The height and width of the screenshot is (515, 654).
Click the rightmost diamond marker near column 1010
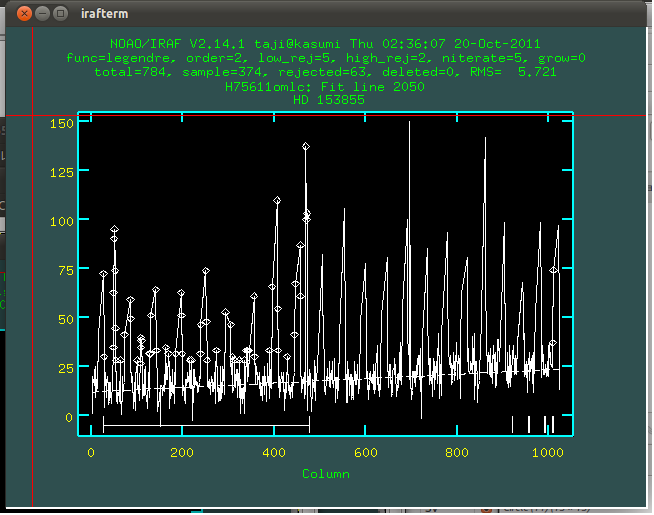(x=554, y=270)
